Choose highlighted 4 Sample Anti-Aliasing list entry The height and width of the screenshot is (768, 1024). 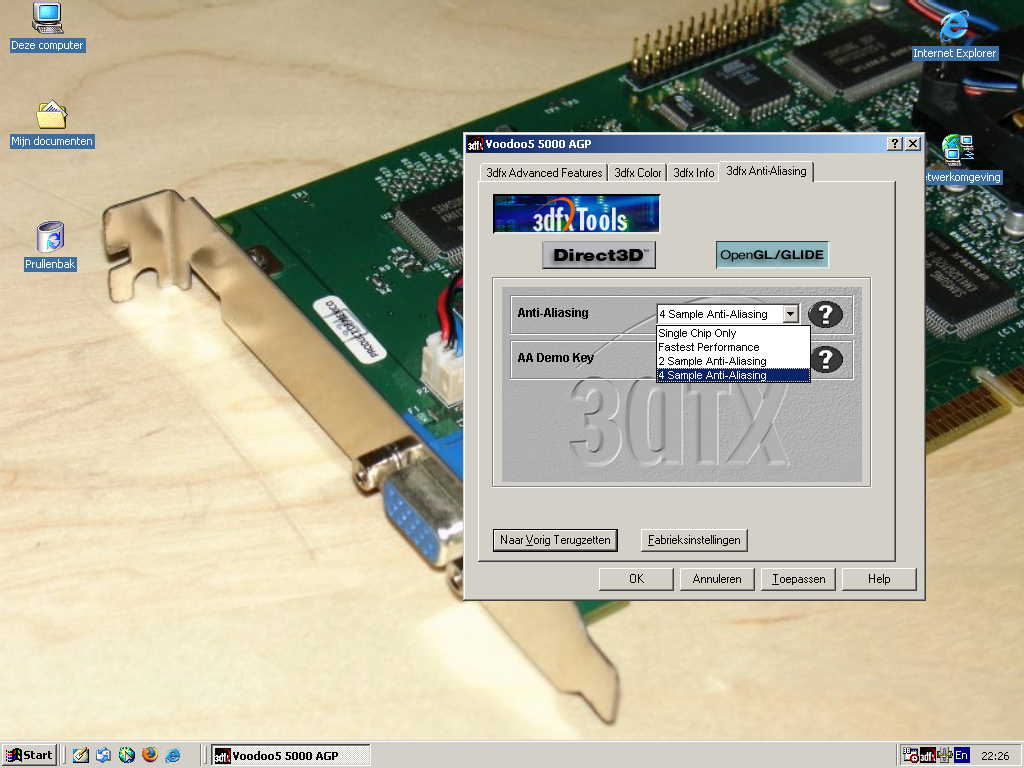pyautogui.click(x=733, y=376)
